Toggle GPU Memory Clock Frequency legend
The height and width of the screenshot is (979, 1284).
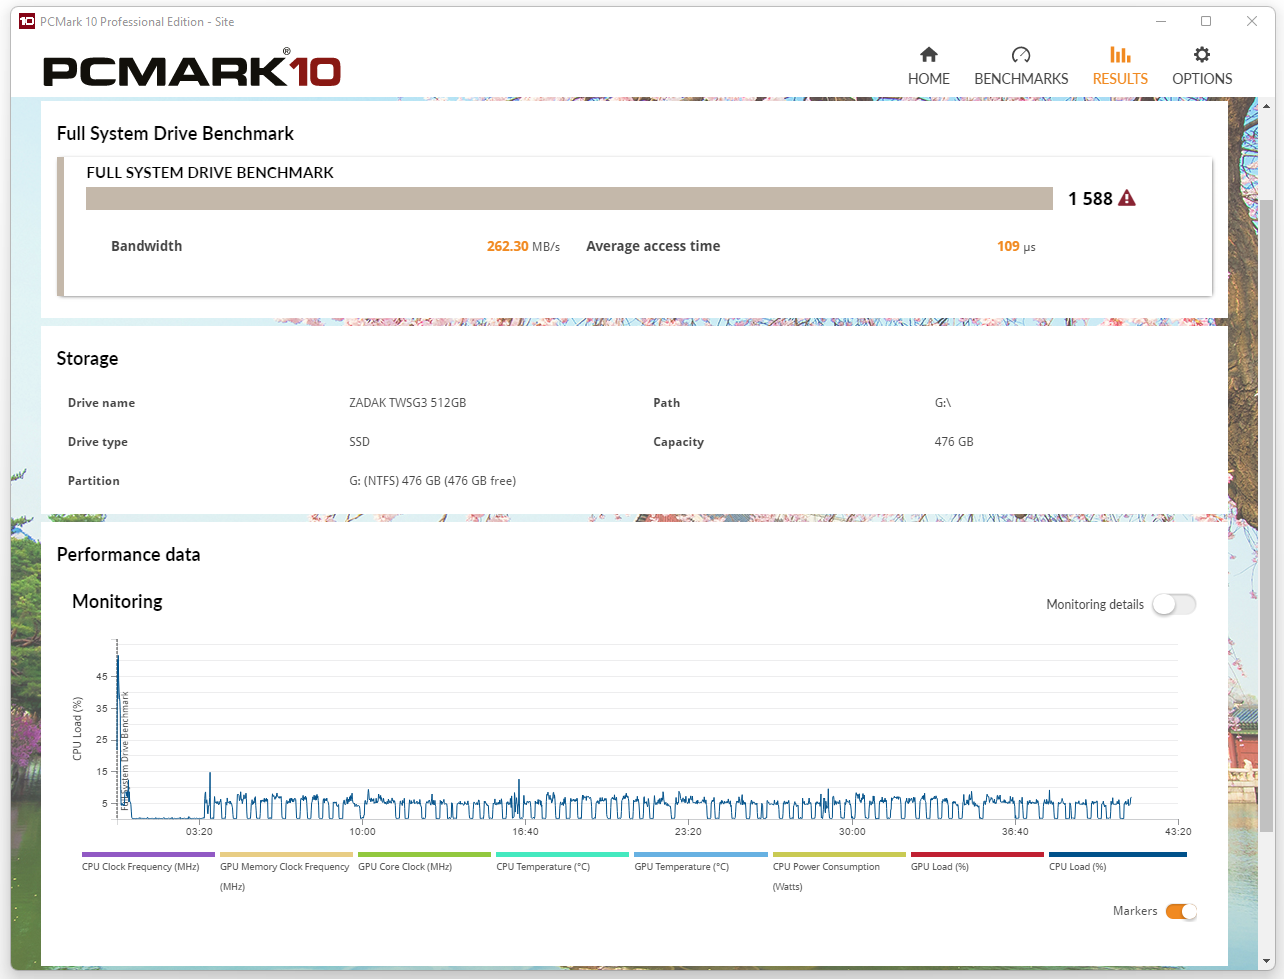[285, 872]
